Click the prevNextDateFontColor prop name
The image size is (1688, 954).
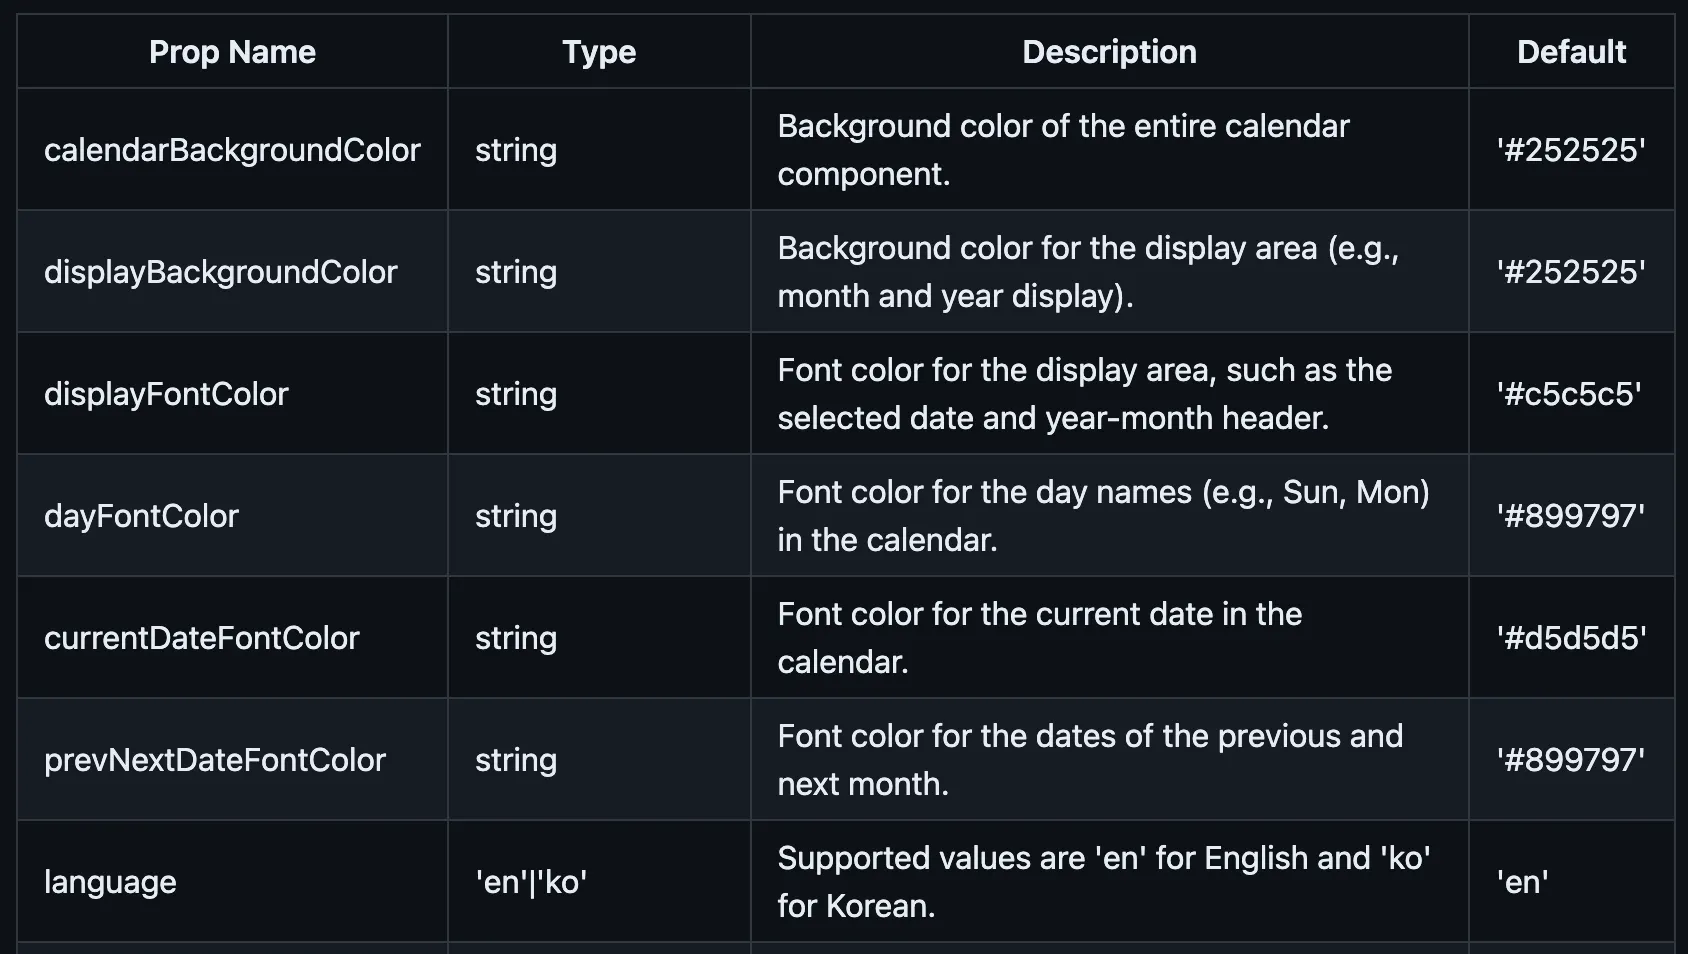click(215, 760)
